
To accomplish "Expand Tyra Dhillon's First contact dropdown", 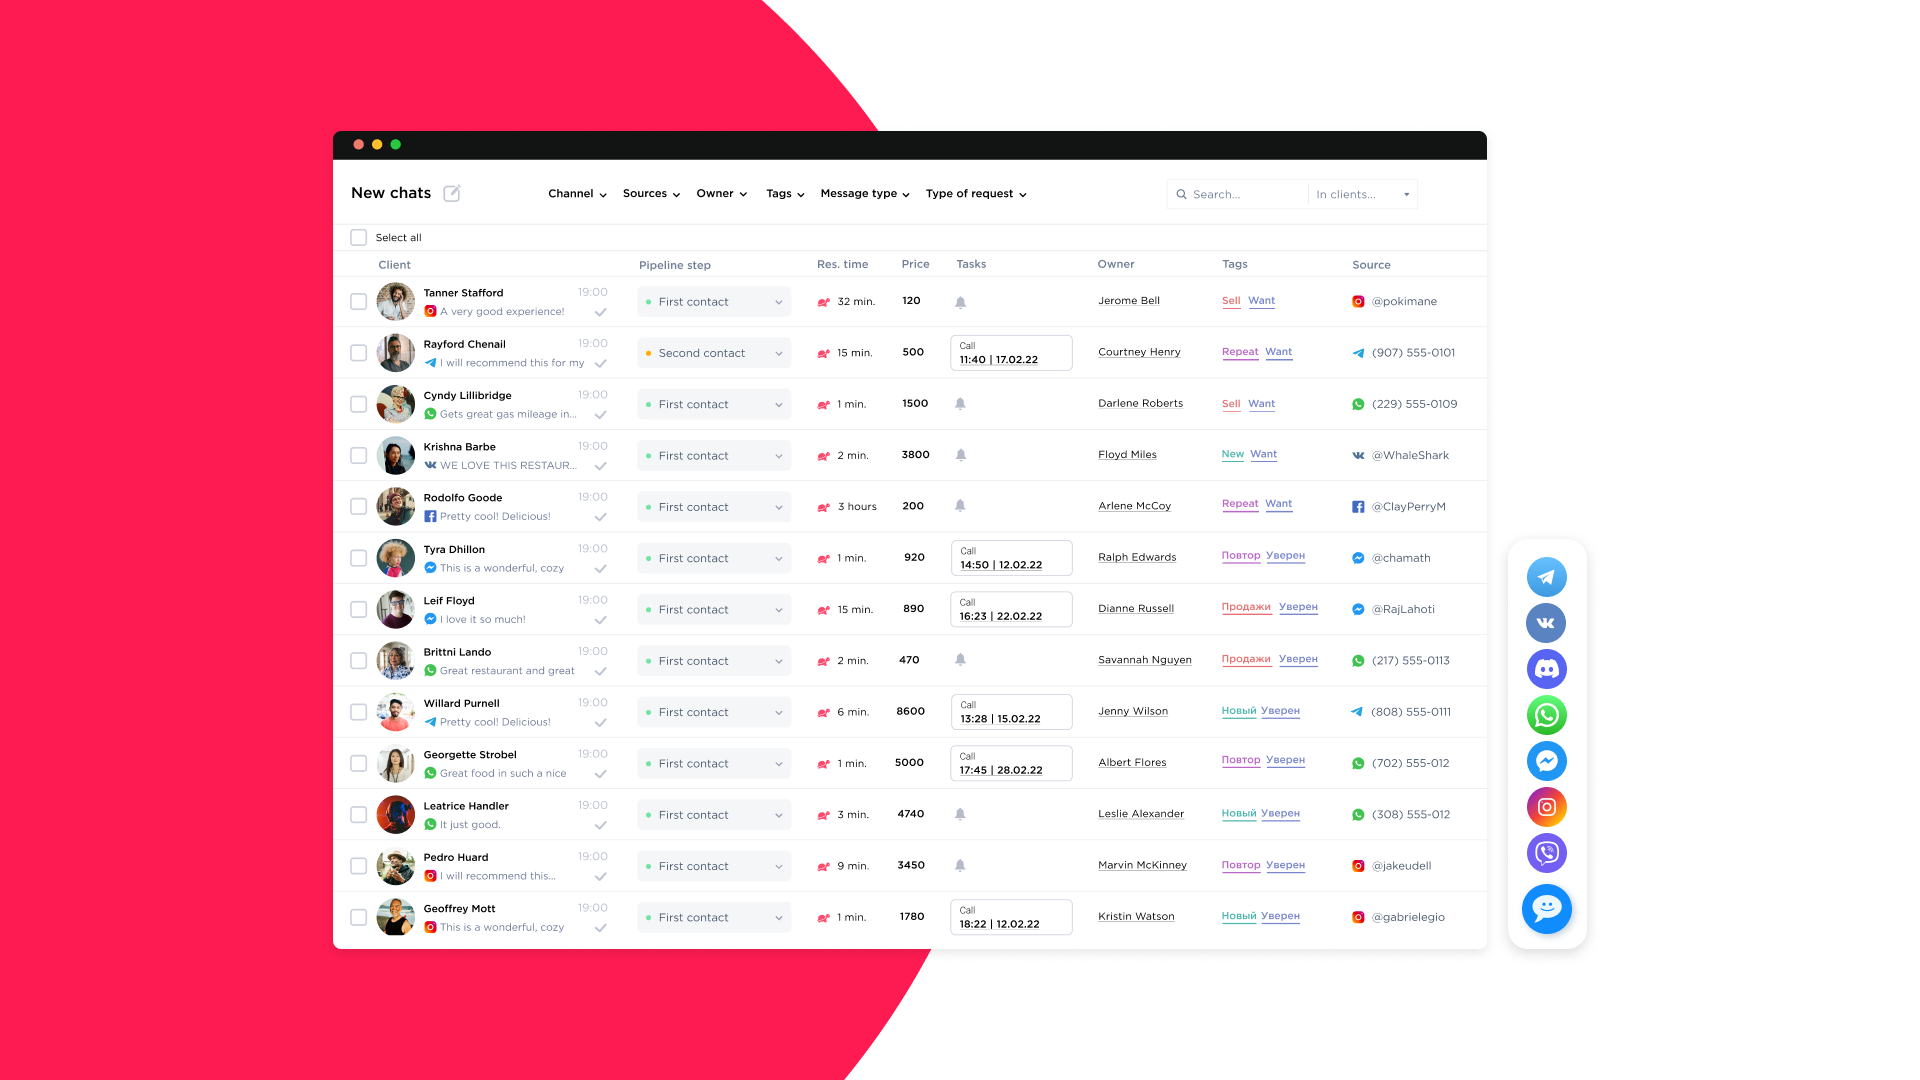I will click(714, 558).
